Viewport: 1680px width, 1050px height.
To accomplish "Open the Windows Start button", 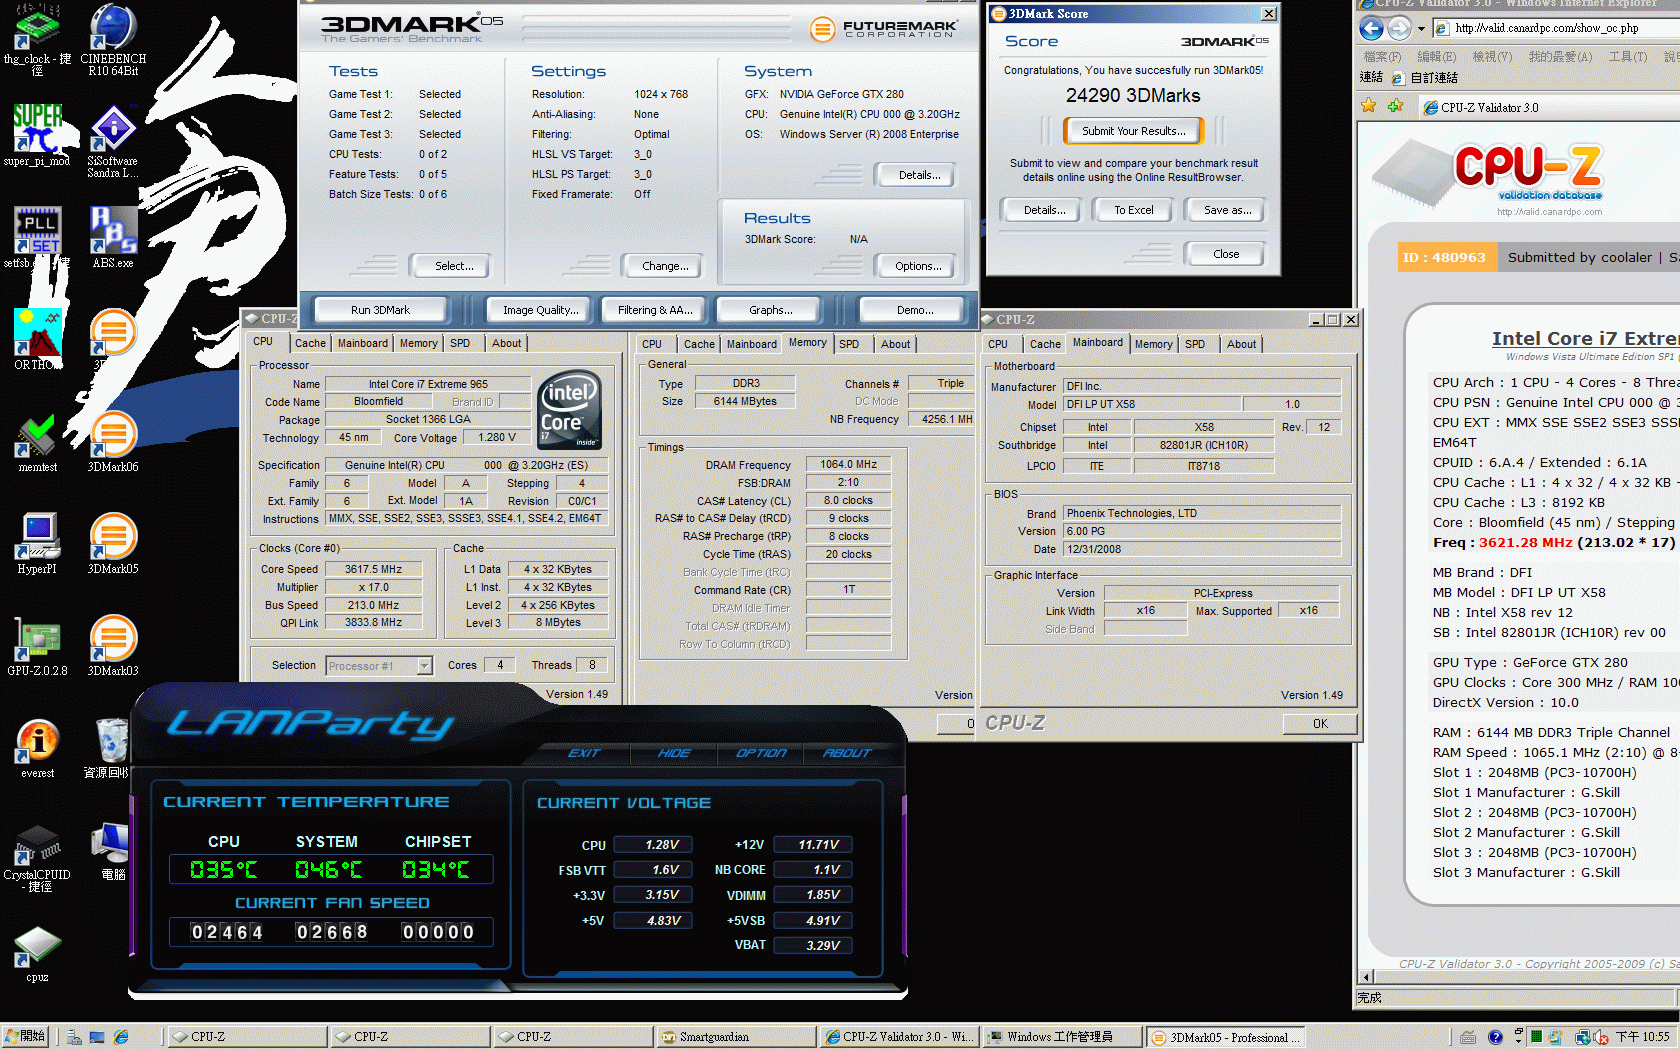I will [25, 1037].
